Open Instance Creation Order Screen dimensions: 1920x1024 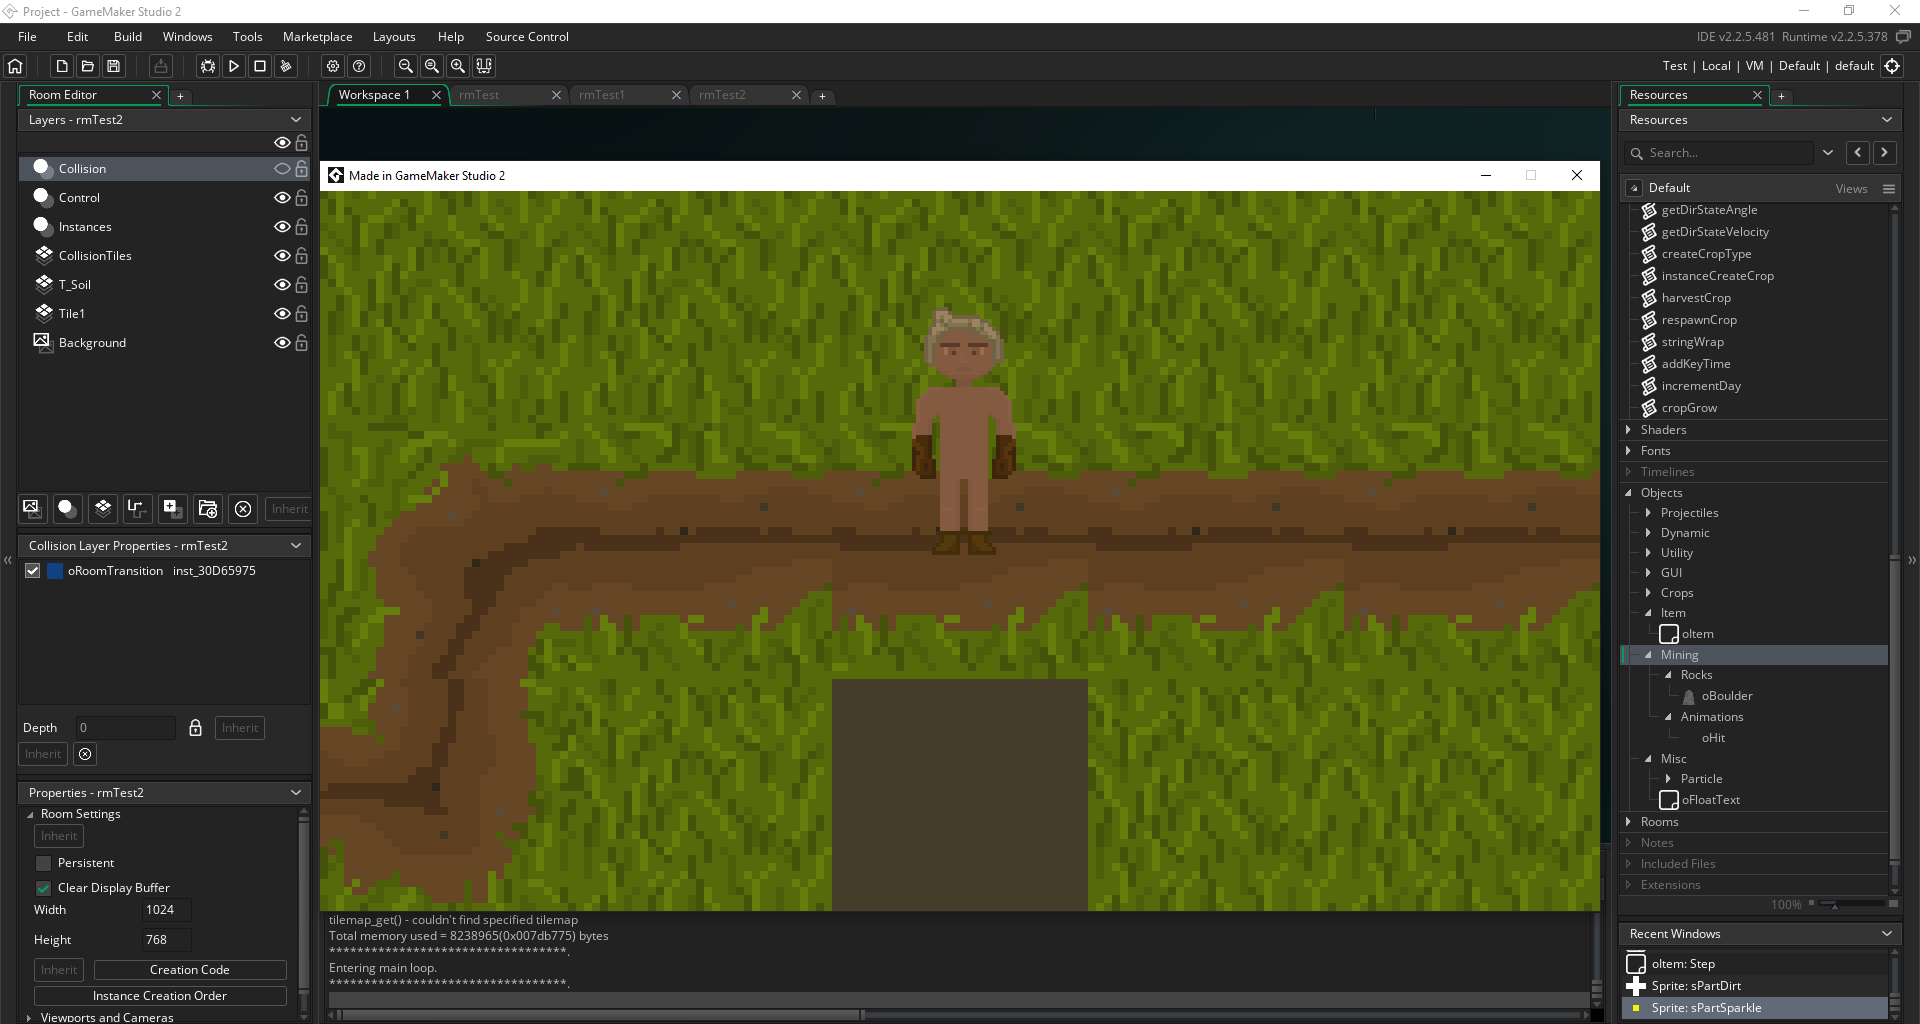point(160,996)
